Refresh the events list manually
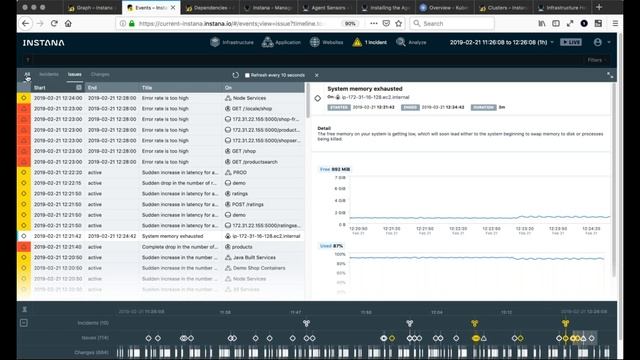Image resolution: width=640 pixels, height=360 pixels. (236, 75)
